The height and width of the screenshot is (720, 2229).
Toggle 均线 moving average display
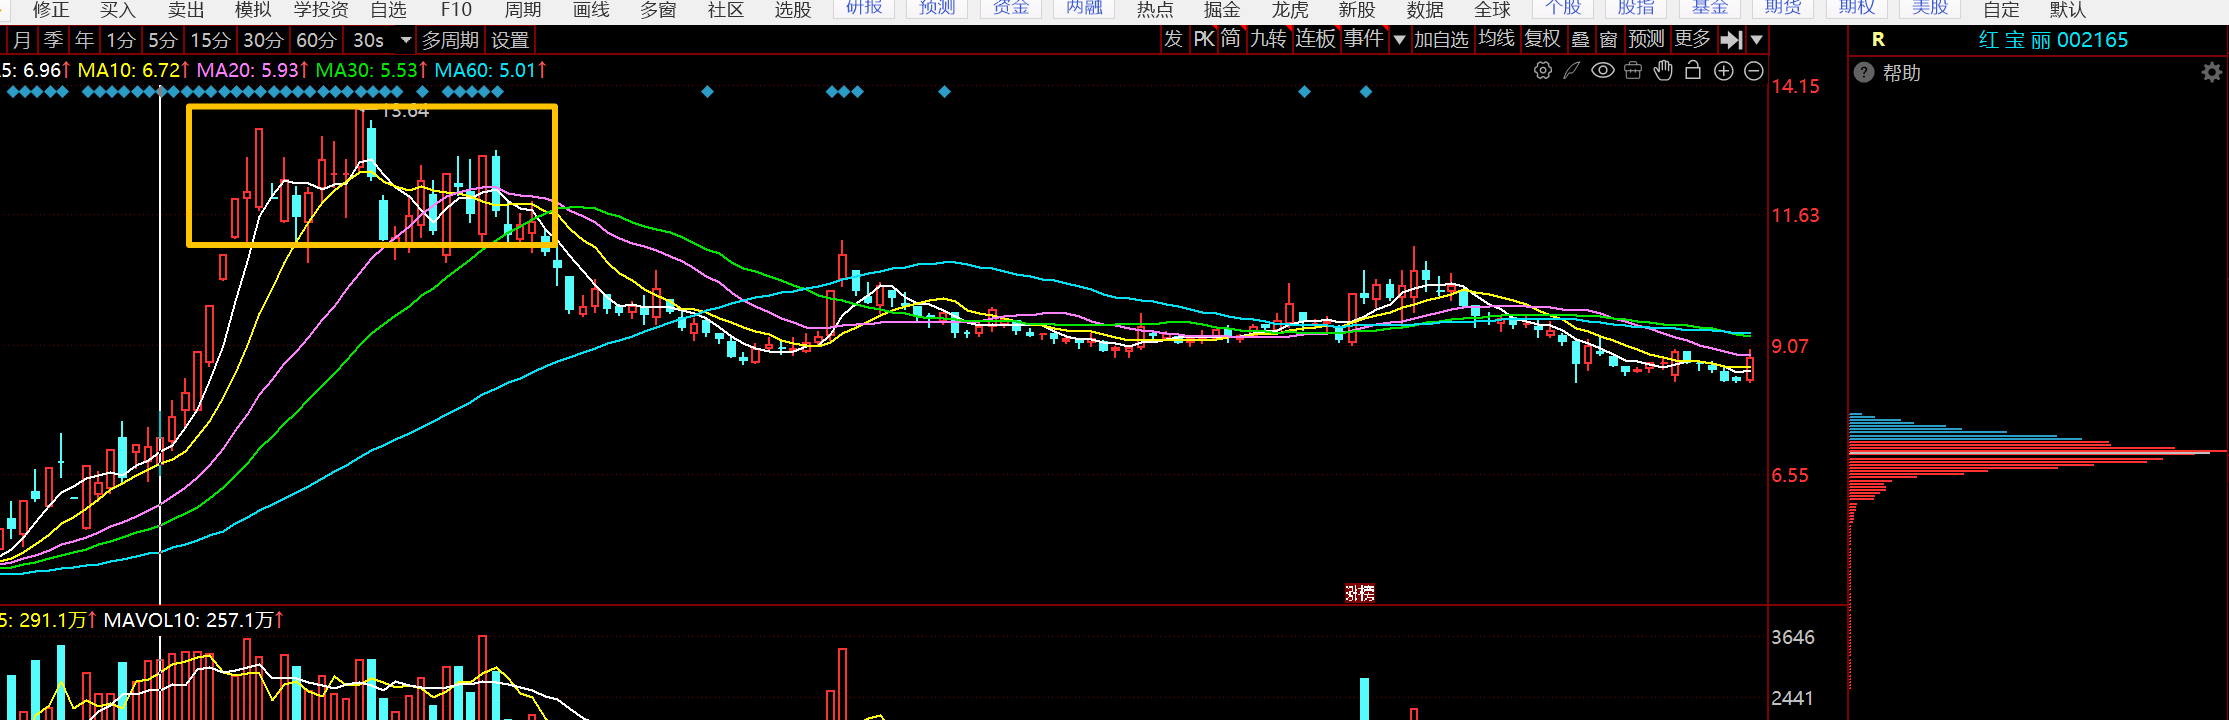click(1497, 39)
